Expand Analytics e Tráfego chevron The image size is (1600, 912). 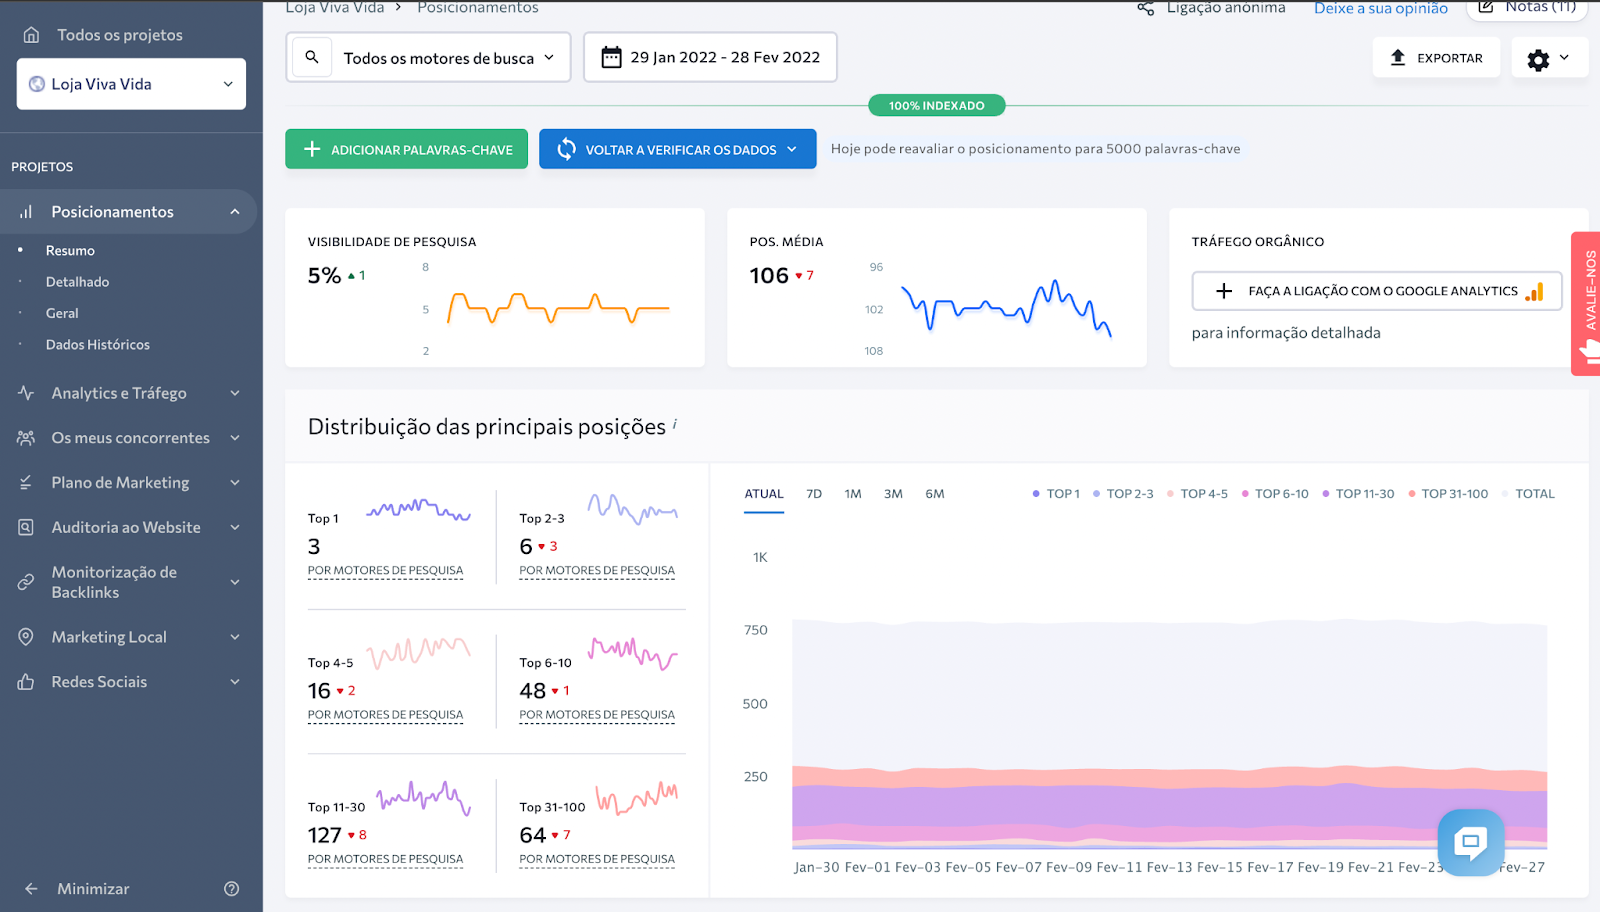(x=235, y=393)
